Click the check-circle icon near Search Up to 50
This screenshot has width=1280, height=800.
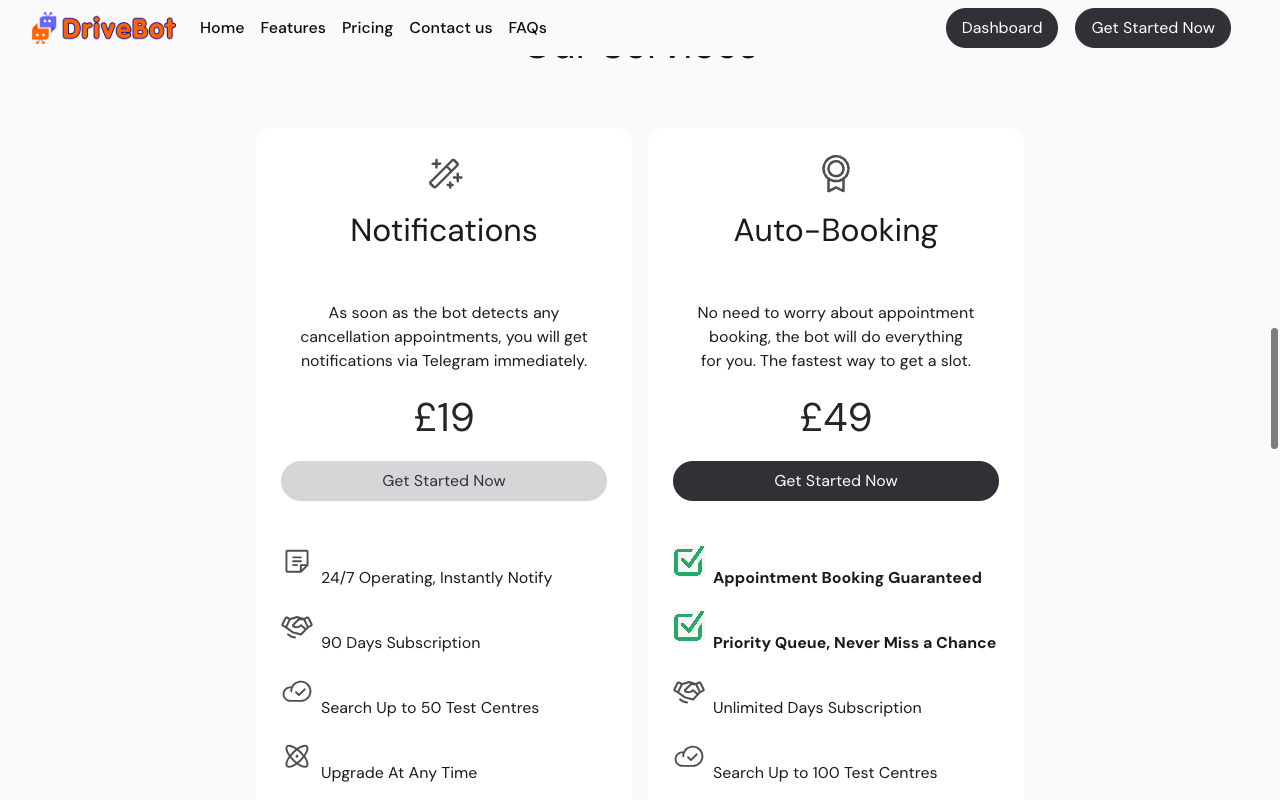pos(296,691)
